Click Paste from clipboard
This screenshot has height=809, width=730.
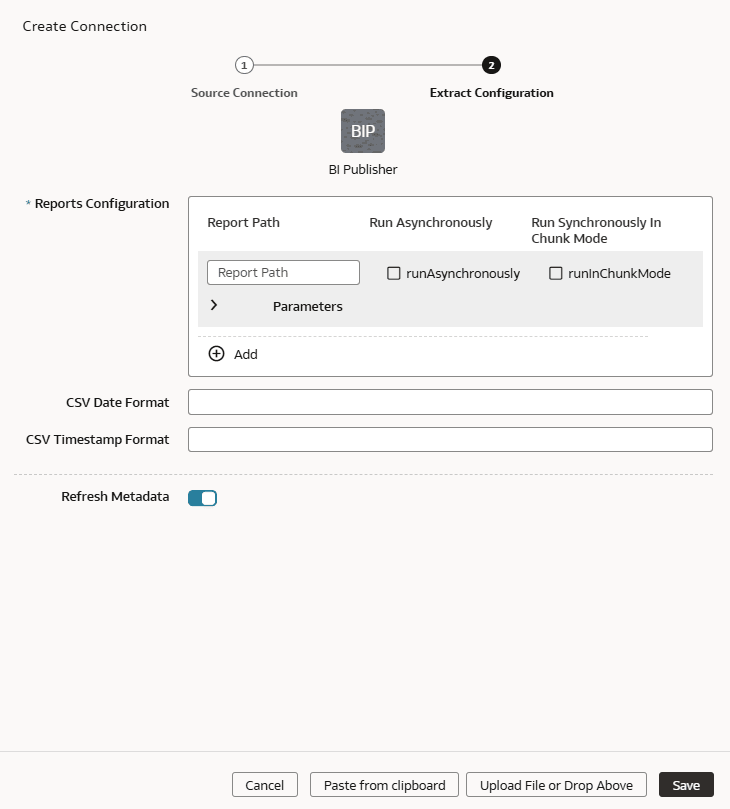point(383,784)
